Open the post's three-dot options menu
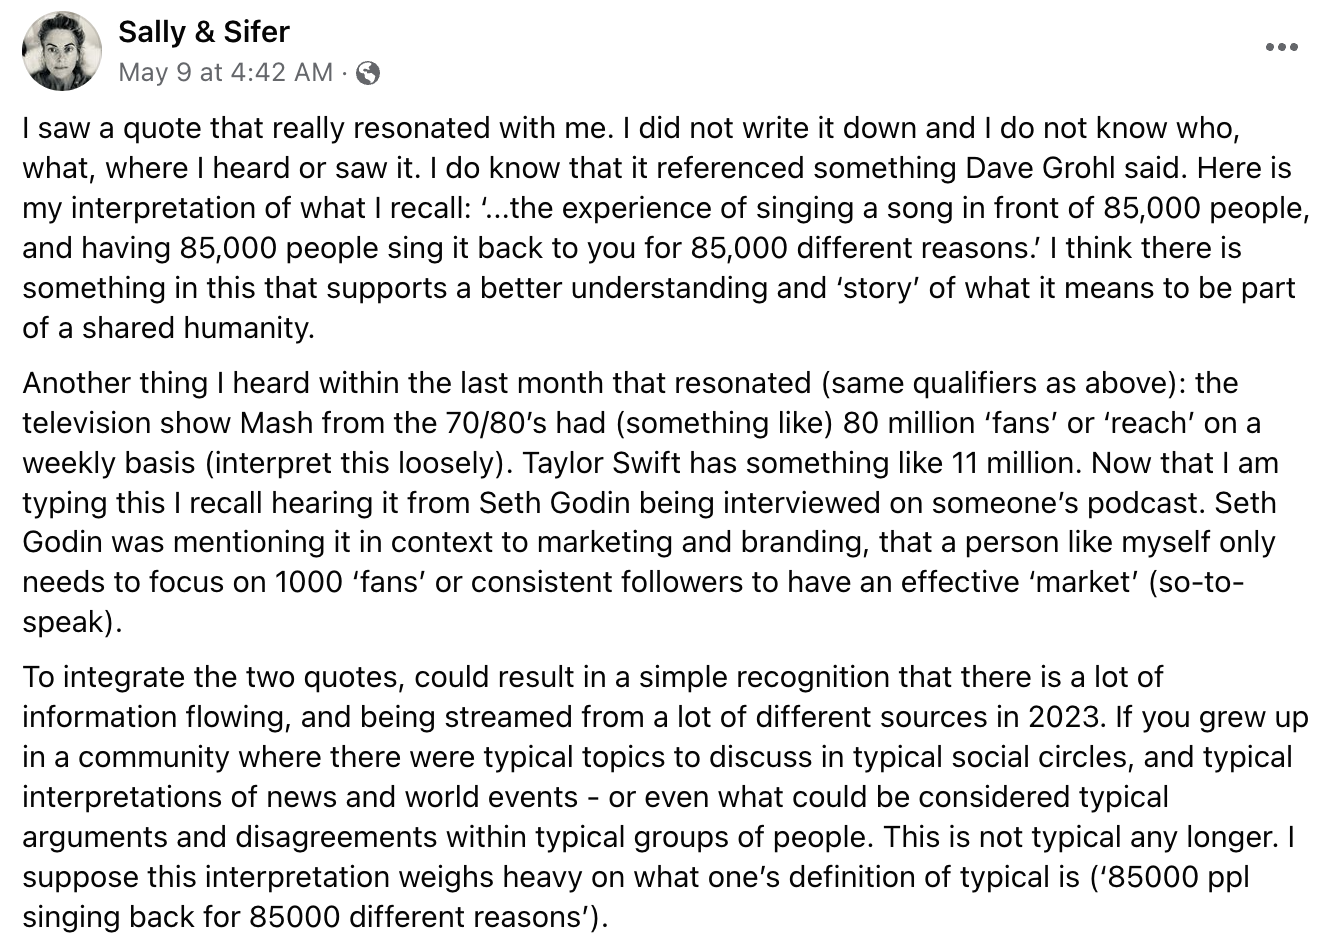Image resolution: width=1344 pixels, height=942 pixels. 1281,47
